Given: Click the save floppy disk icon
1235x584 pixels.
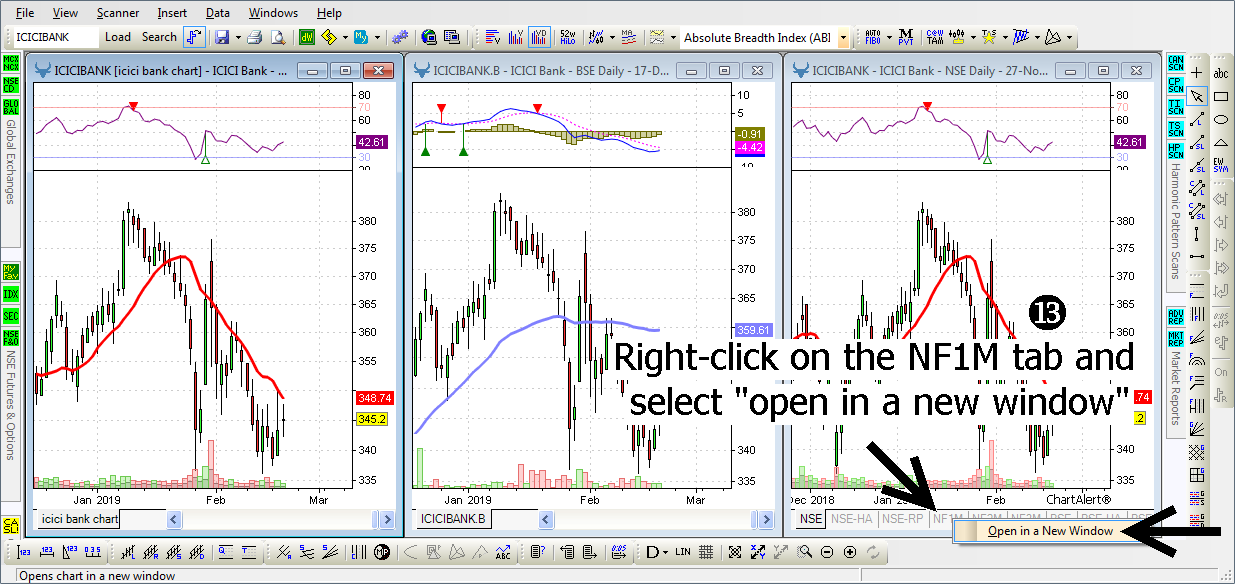Looking at the screenshot, I should coord(222,37).
